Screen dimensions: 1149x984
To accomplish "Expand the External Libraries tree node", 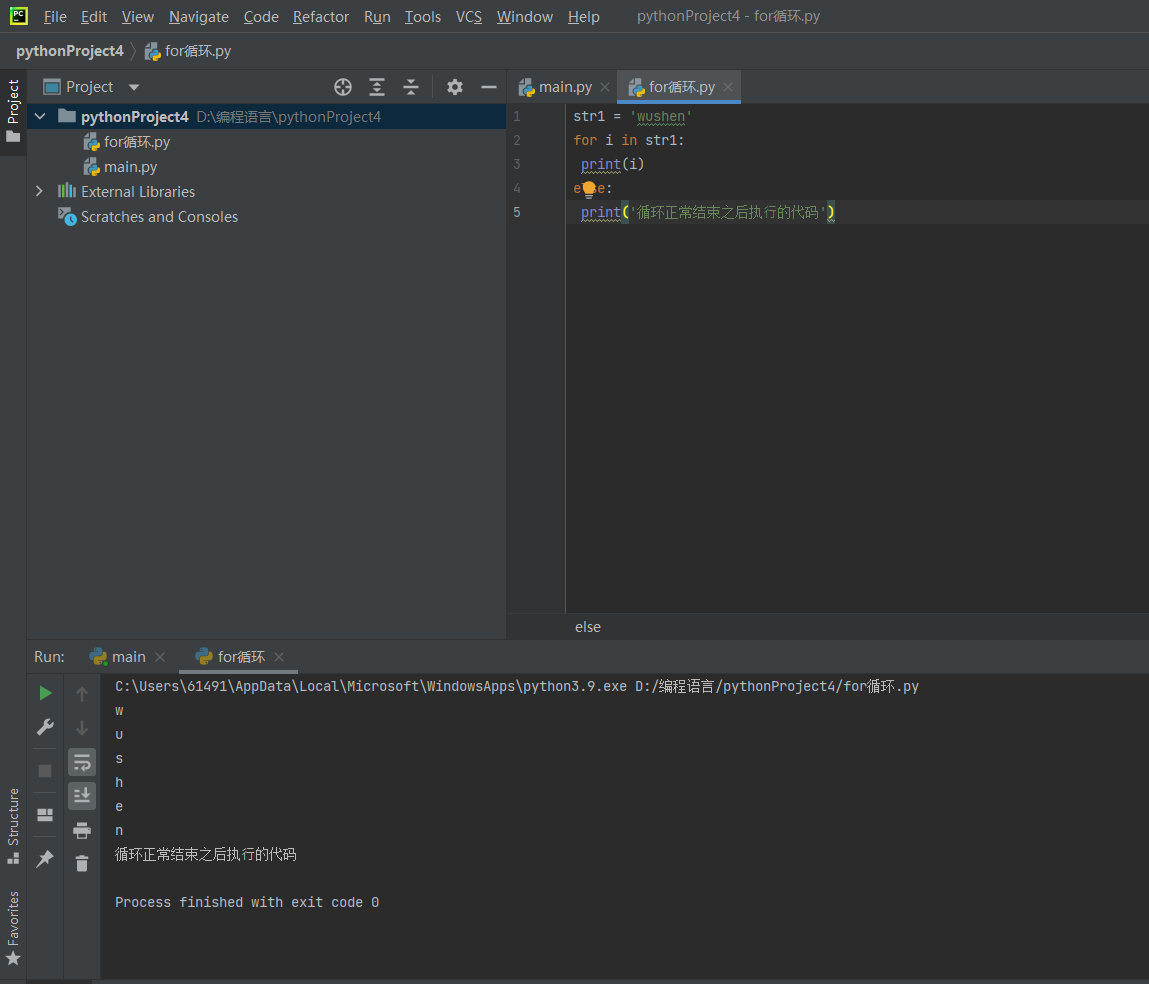I will coord(39,191).
